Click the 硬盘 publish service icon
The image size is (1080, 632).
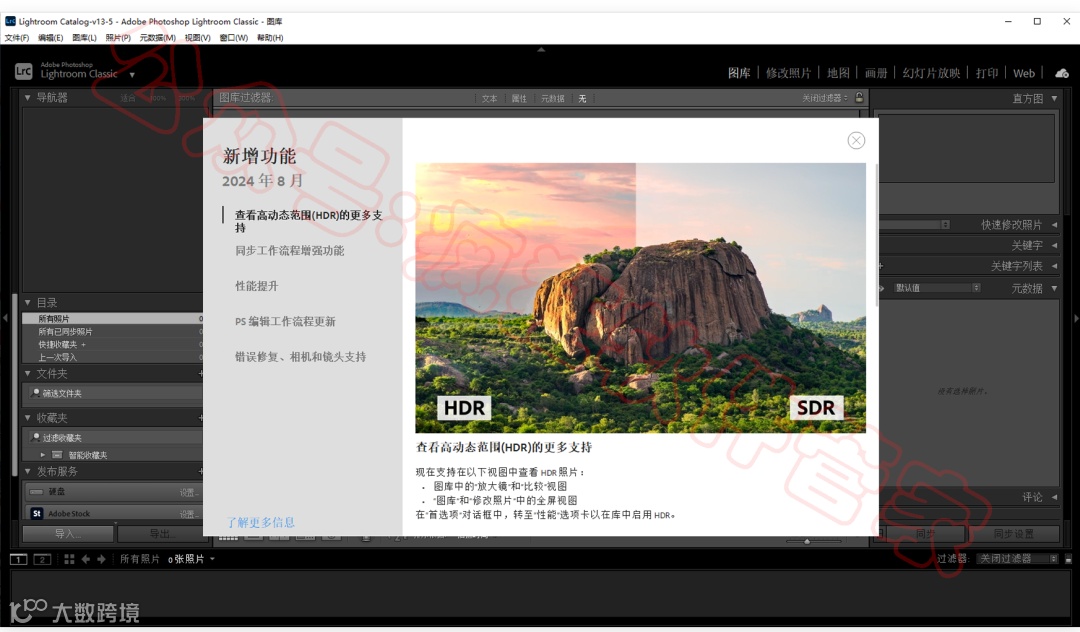(x=37, y=492)
